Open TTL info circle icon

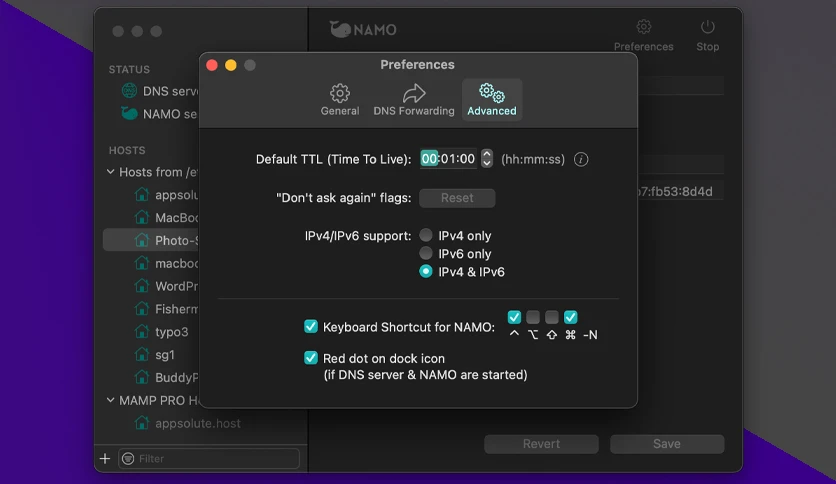(581, 159)
